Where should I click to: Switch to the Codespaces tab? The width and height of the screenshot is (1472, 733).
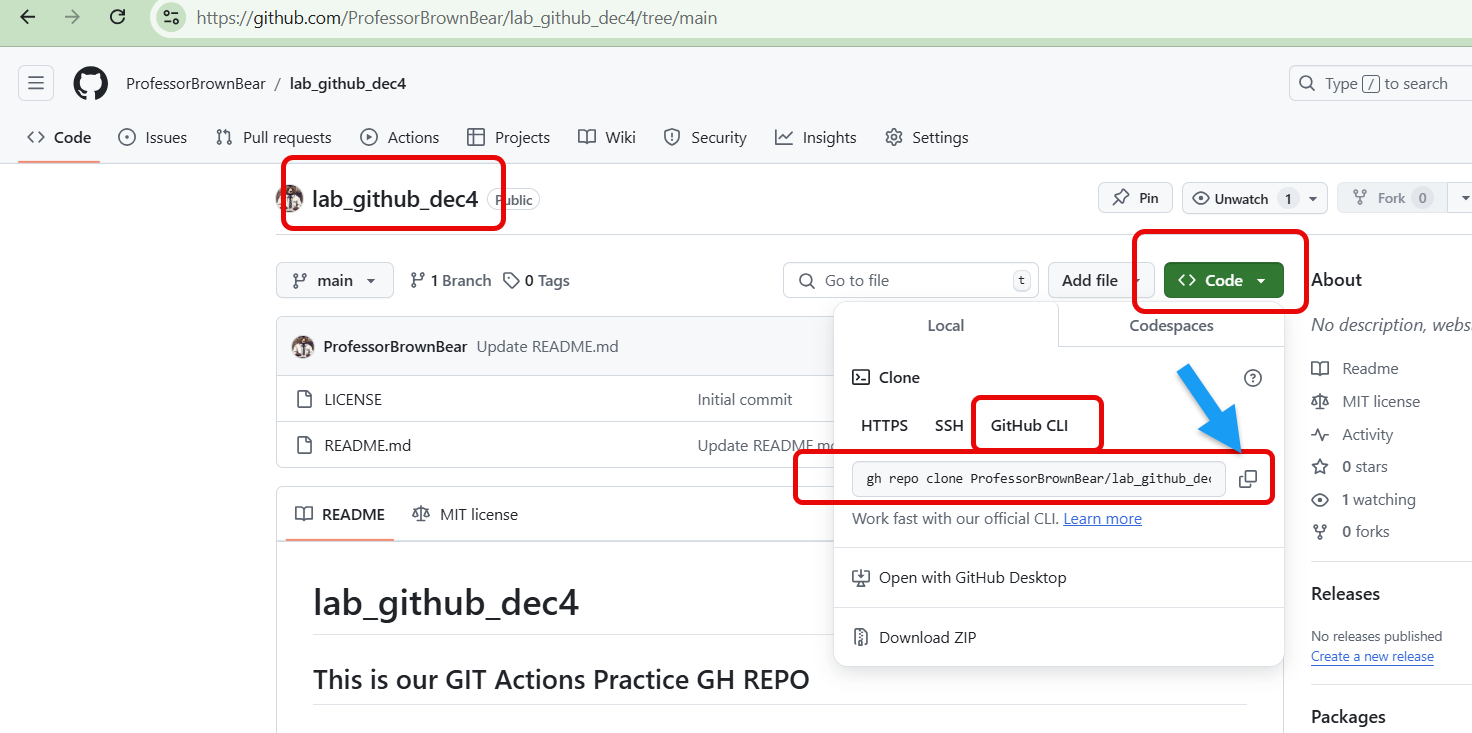pos(1171,326)
